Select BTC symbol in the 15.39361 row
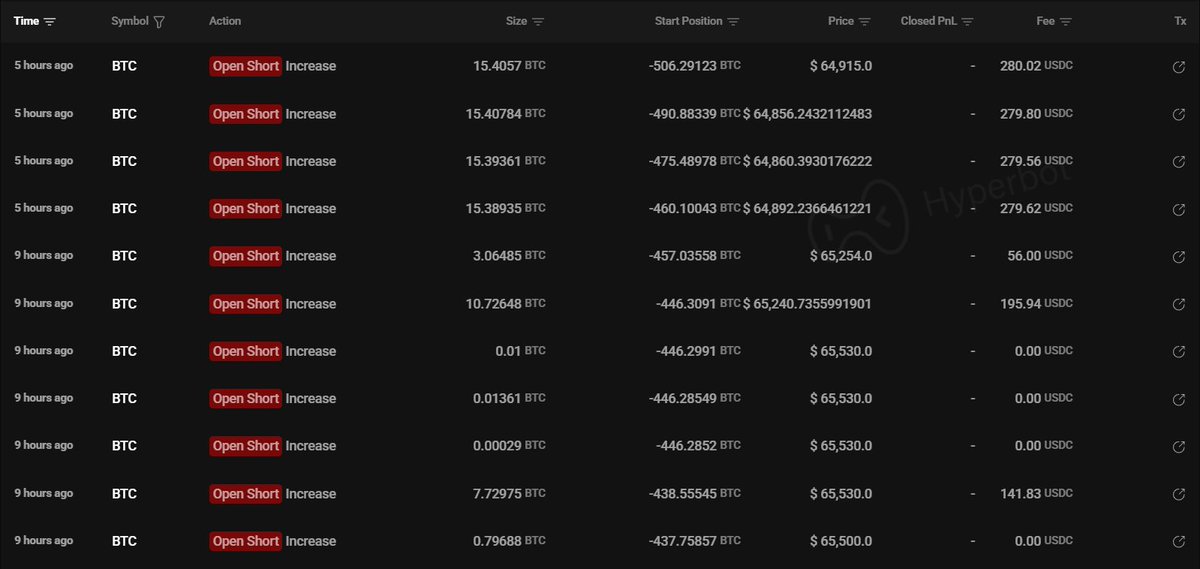The height and width of the screenshot is (569, 1200). 124,161
